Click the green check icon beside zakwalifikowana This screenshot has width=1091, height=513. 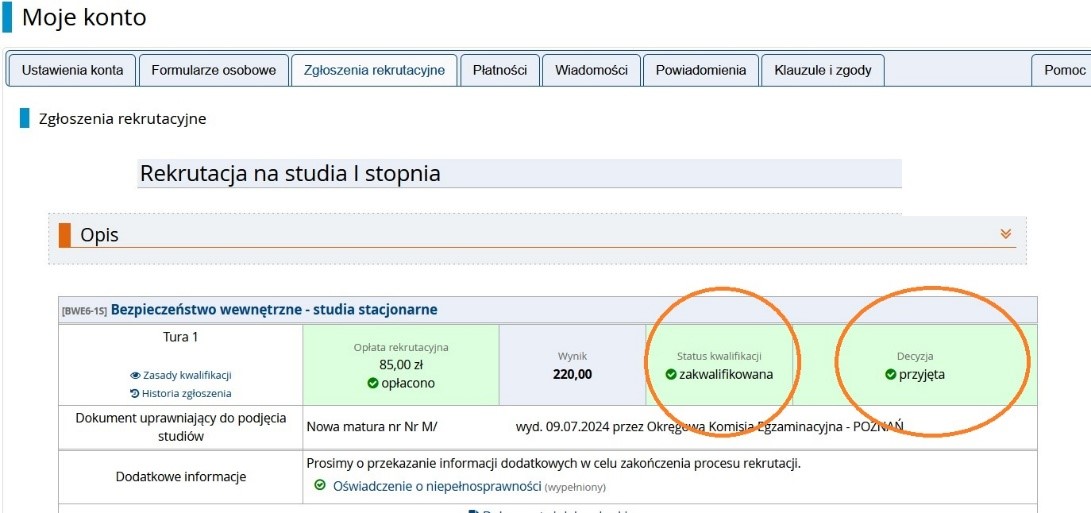(671, 375)
